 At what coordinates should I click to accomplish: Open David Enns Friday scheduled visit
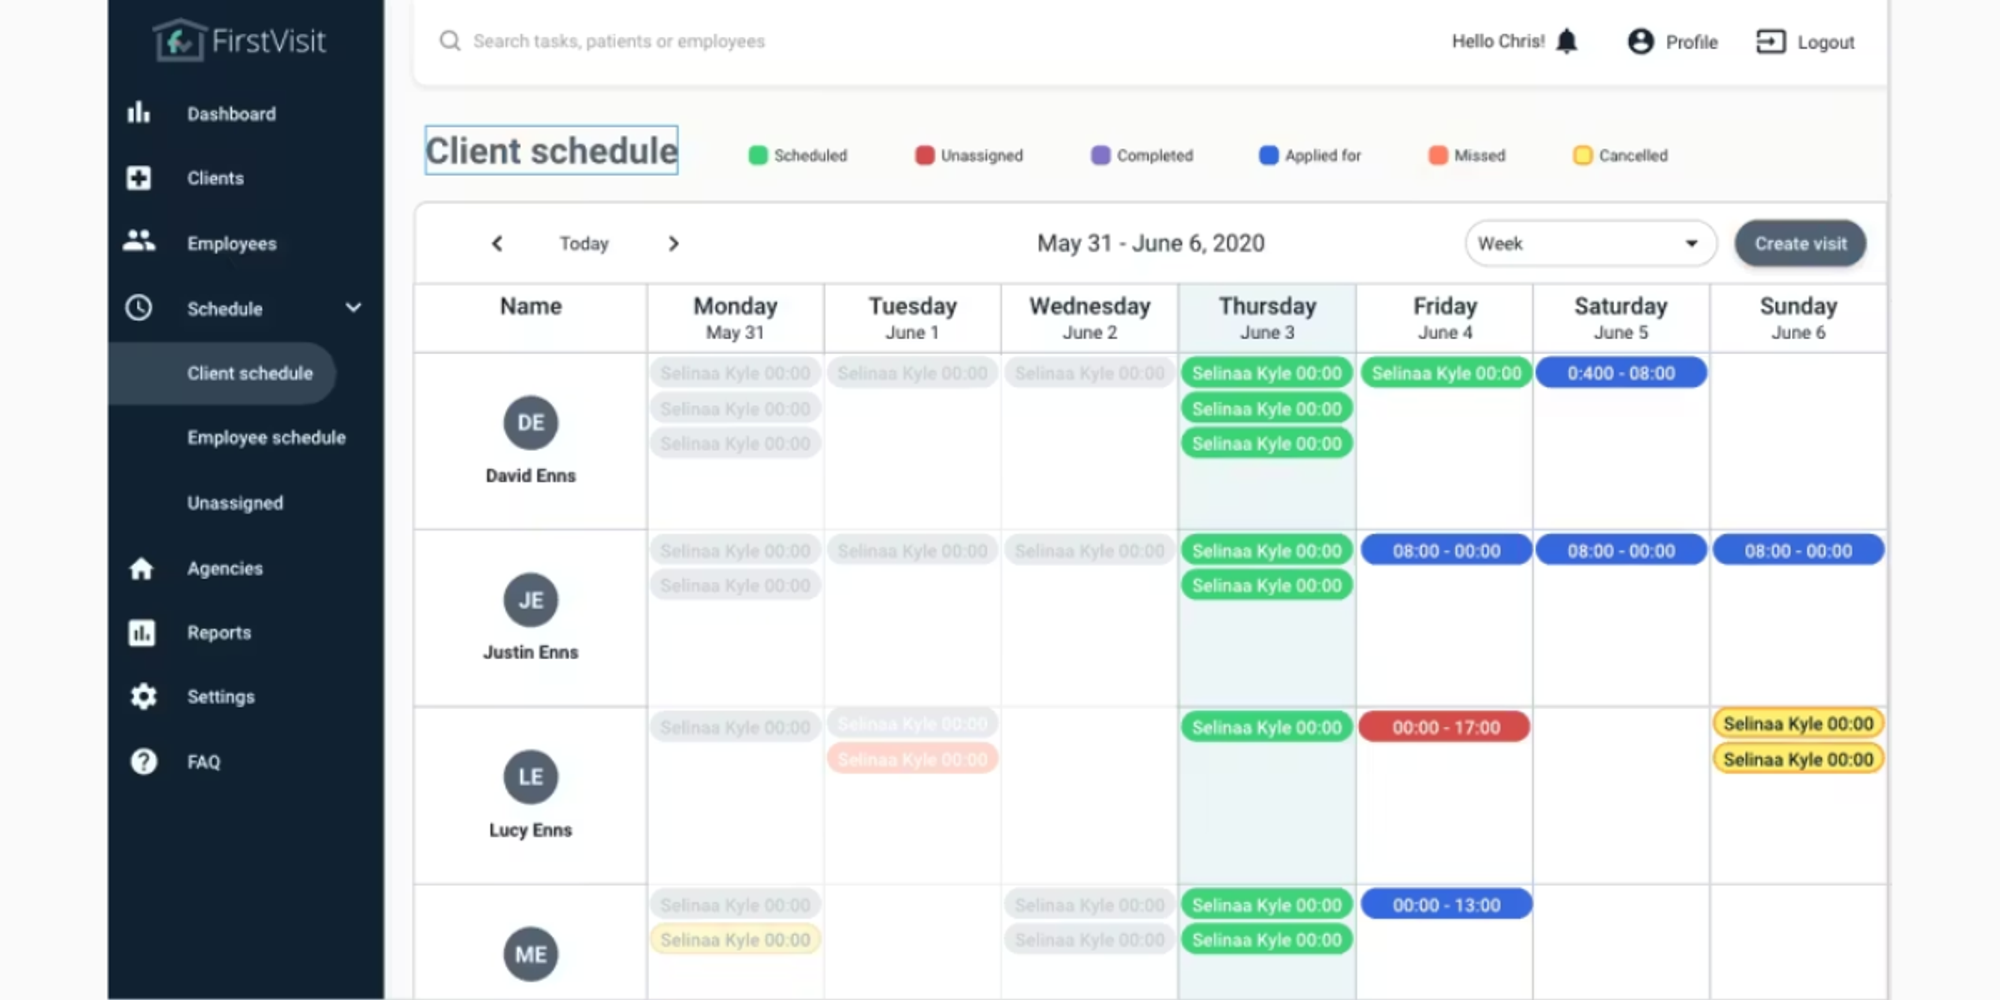1446,373
